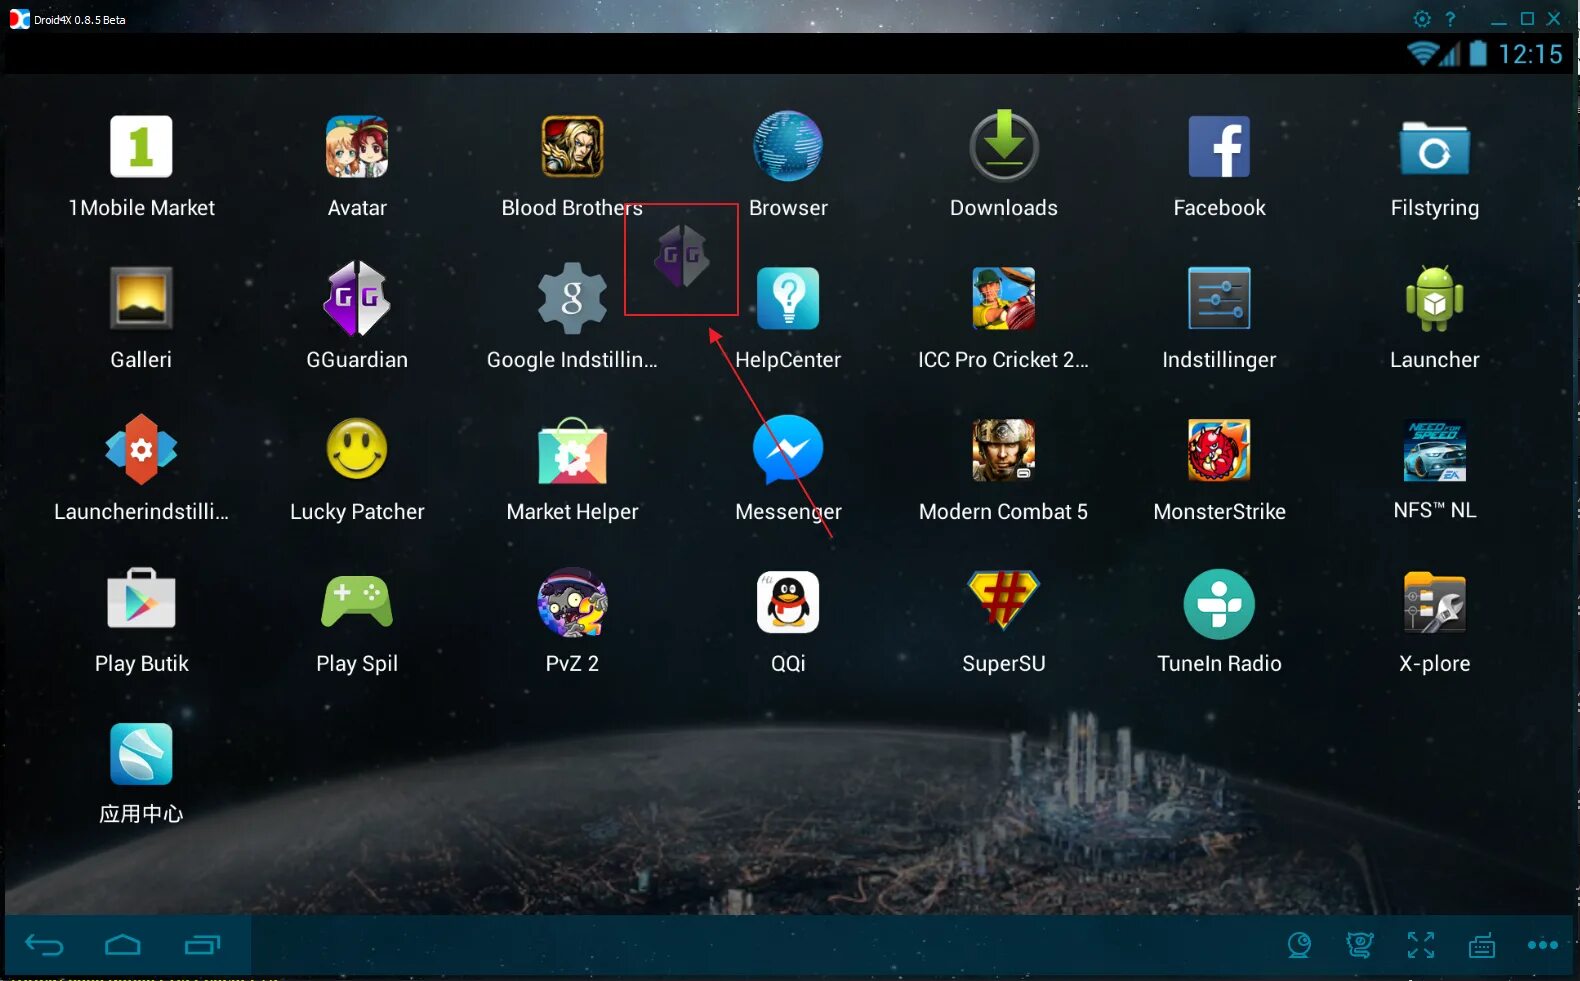Image resolution: width=1580 pixels, height=981 pixels.
Task: Open the 1Mobile Market app
Action: pyautogui.click(x=141, y=147)
